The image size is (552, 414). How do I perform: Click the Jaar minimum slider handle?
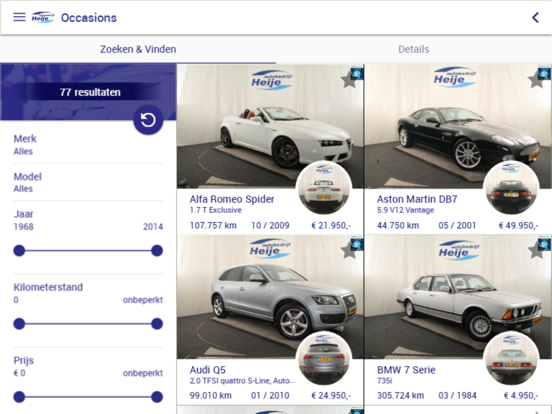click(19, 251)
